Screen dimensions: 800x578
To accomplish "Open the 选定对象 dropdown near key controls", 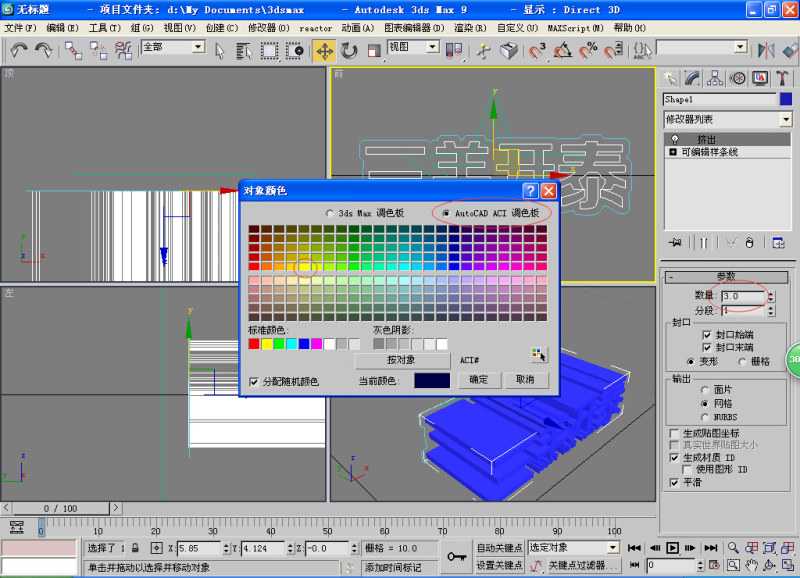I will 613,547.
